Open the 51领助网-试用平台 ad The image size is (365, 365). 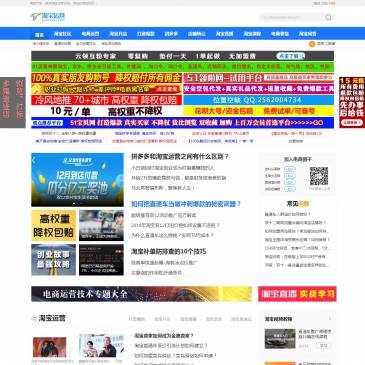coord(258,78)
